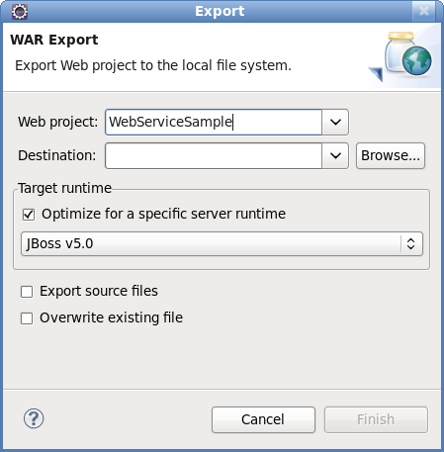Click the 'WAR Export' heading text
The height and width of the screenshot is (452, 444).
pyautogui.click(x=54, y=40)
